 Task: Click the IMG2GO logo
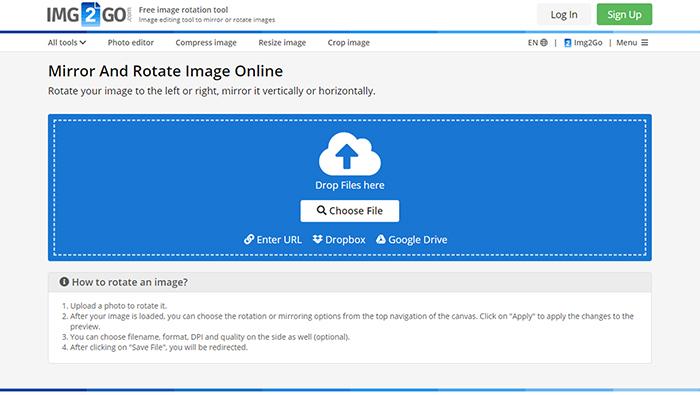point(89,14)
